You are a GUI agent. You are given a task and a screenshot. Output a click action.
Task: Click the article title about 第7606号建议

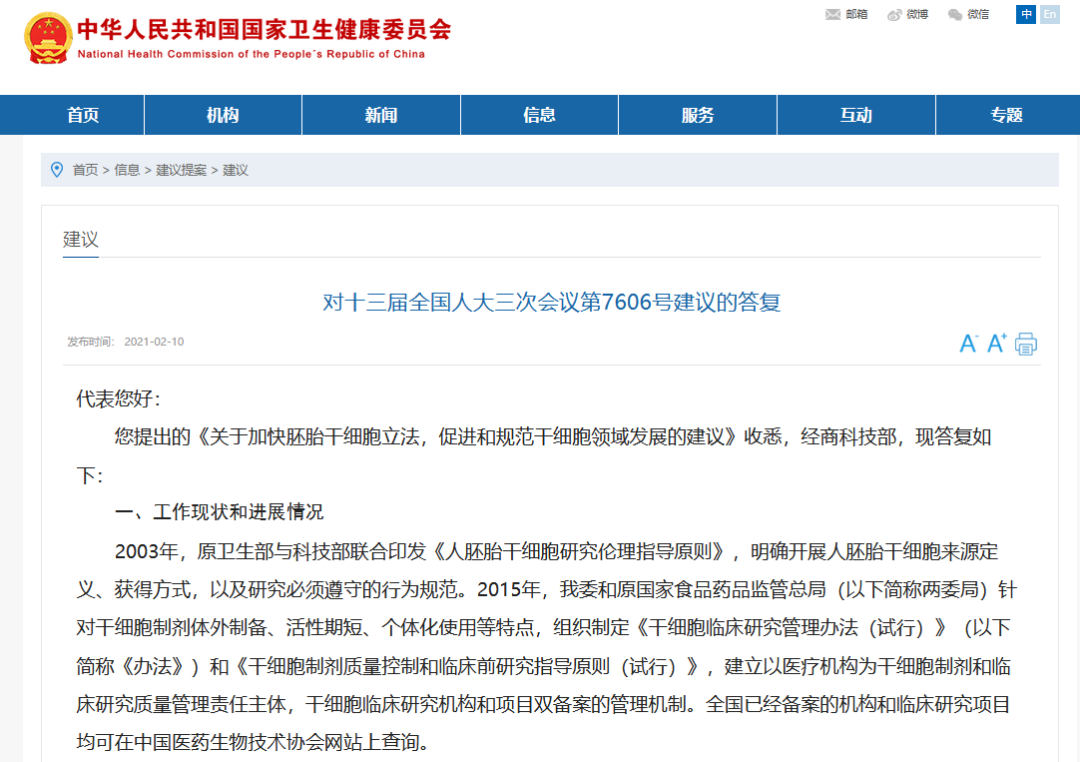coord(552,302)
